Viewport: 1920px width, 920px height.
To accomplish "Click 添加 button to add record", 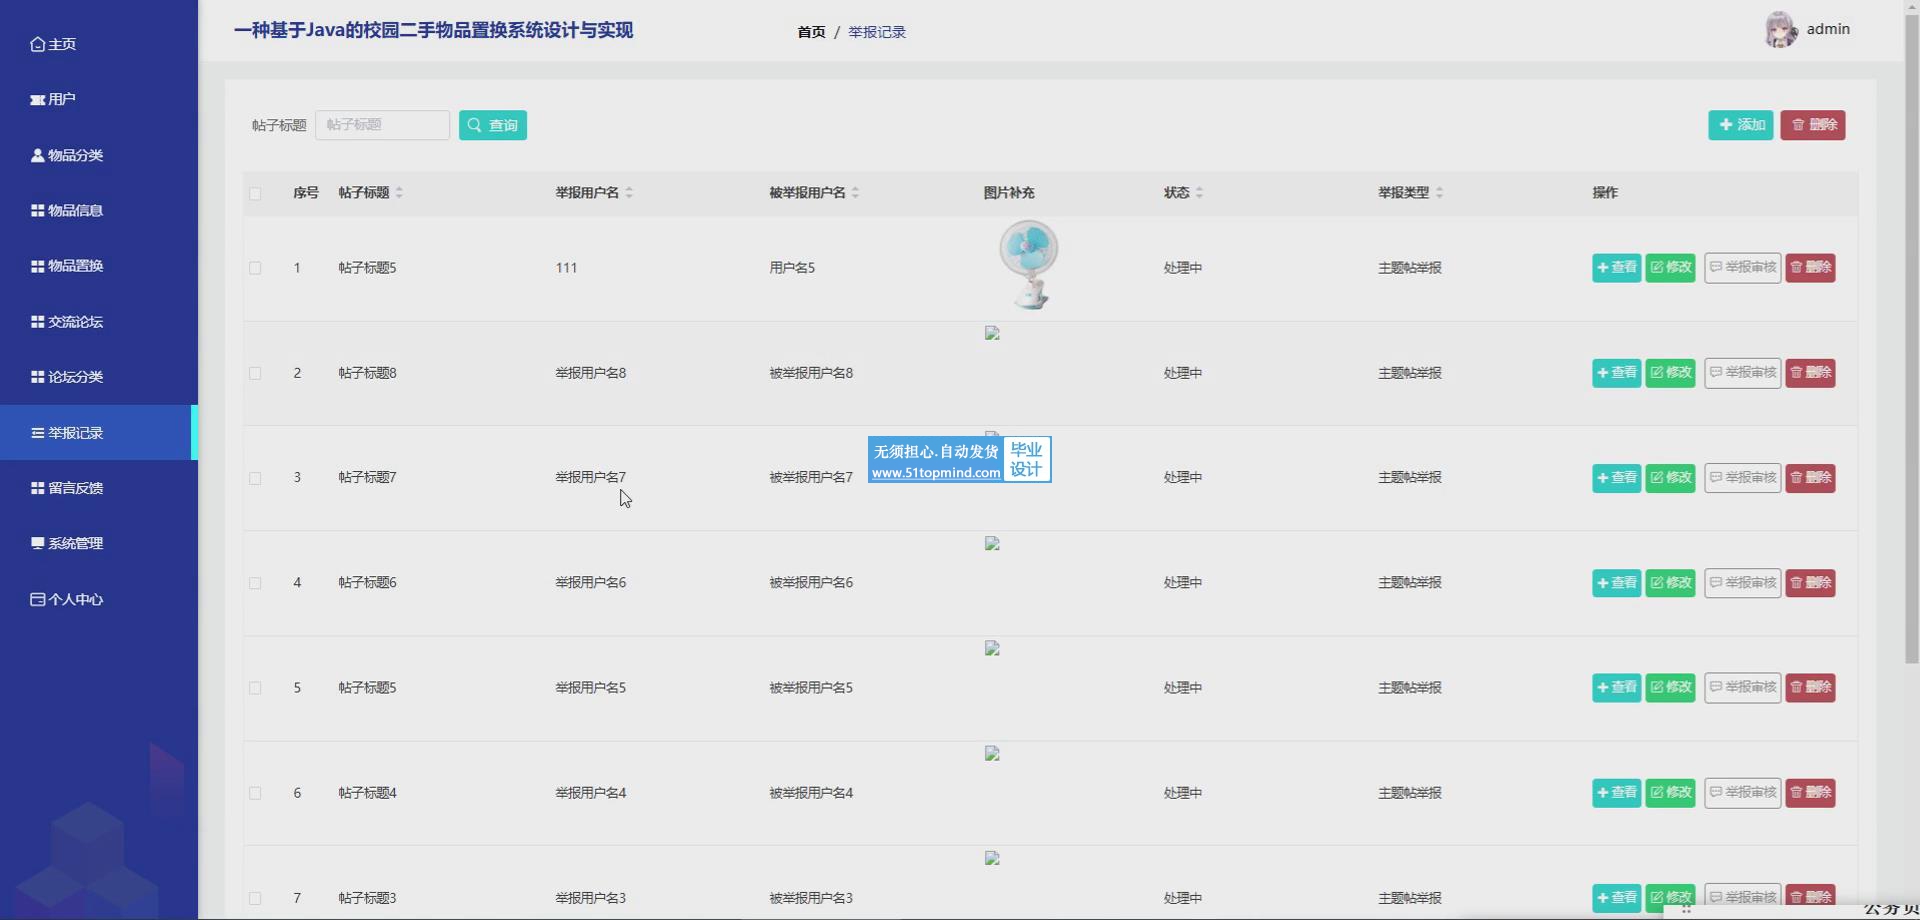I will [1740, 125].
